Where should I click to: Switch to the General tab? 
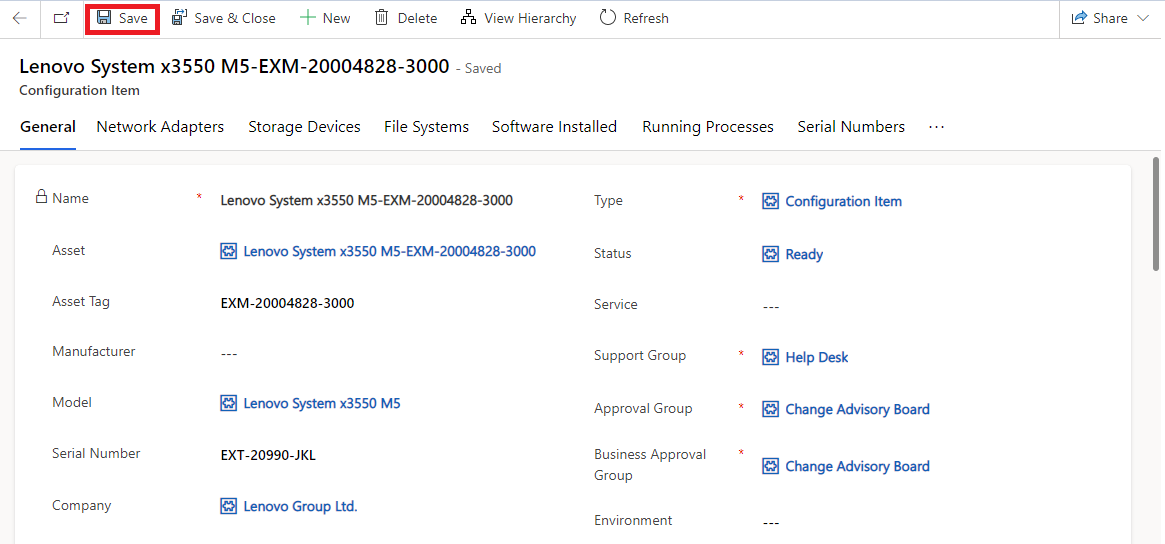[x=48, y=127]
